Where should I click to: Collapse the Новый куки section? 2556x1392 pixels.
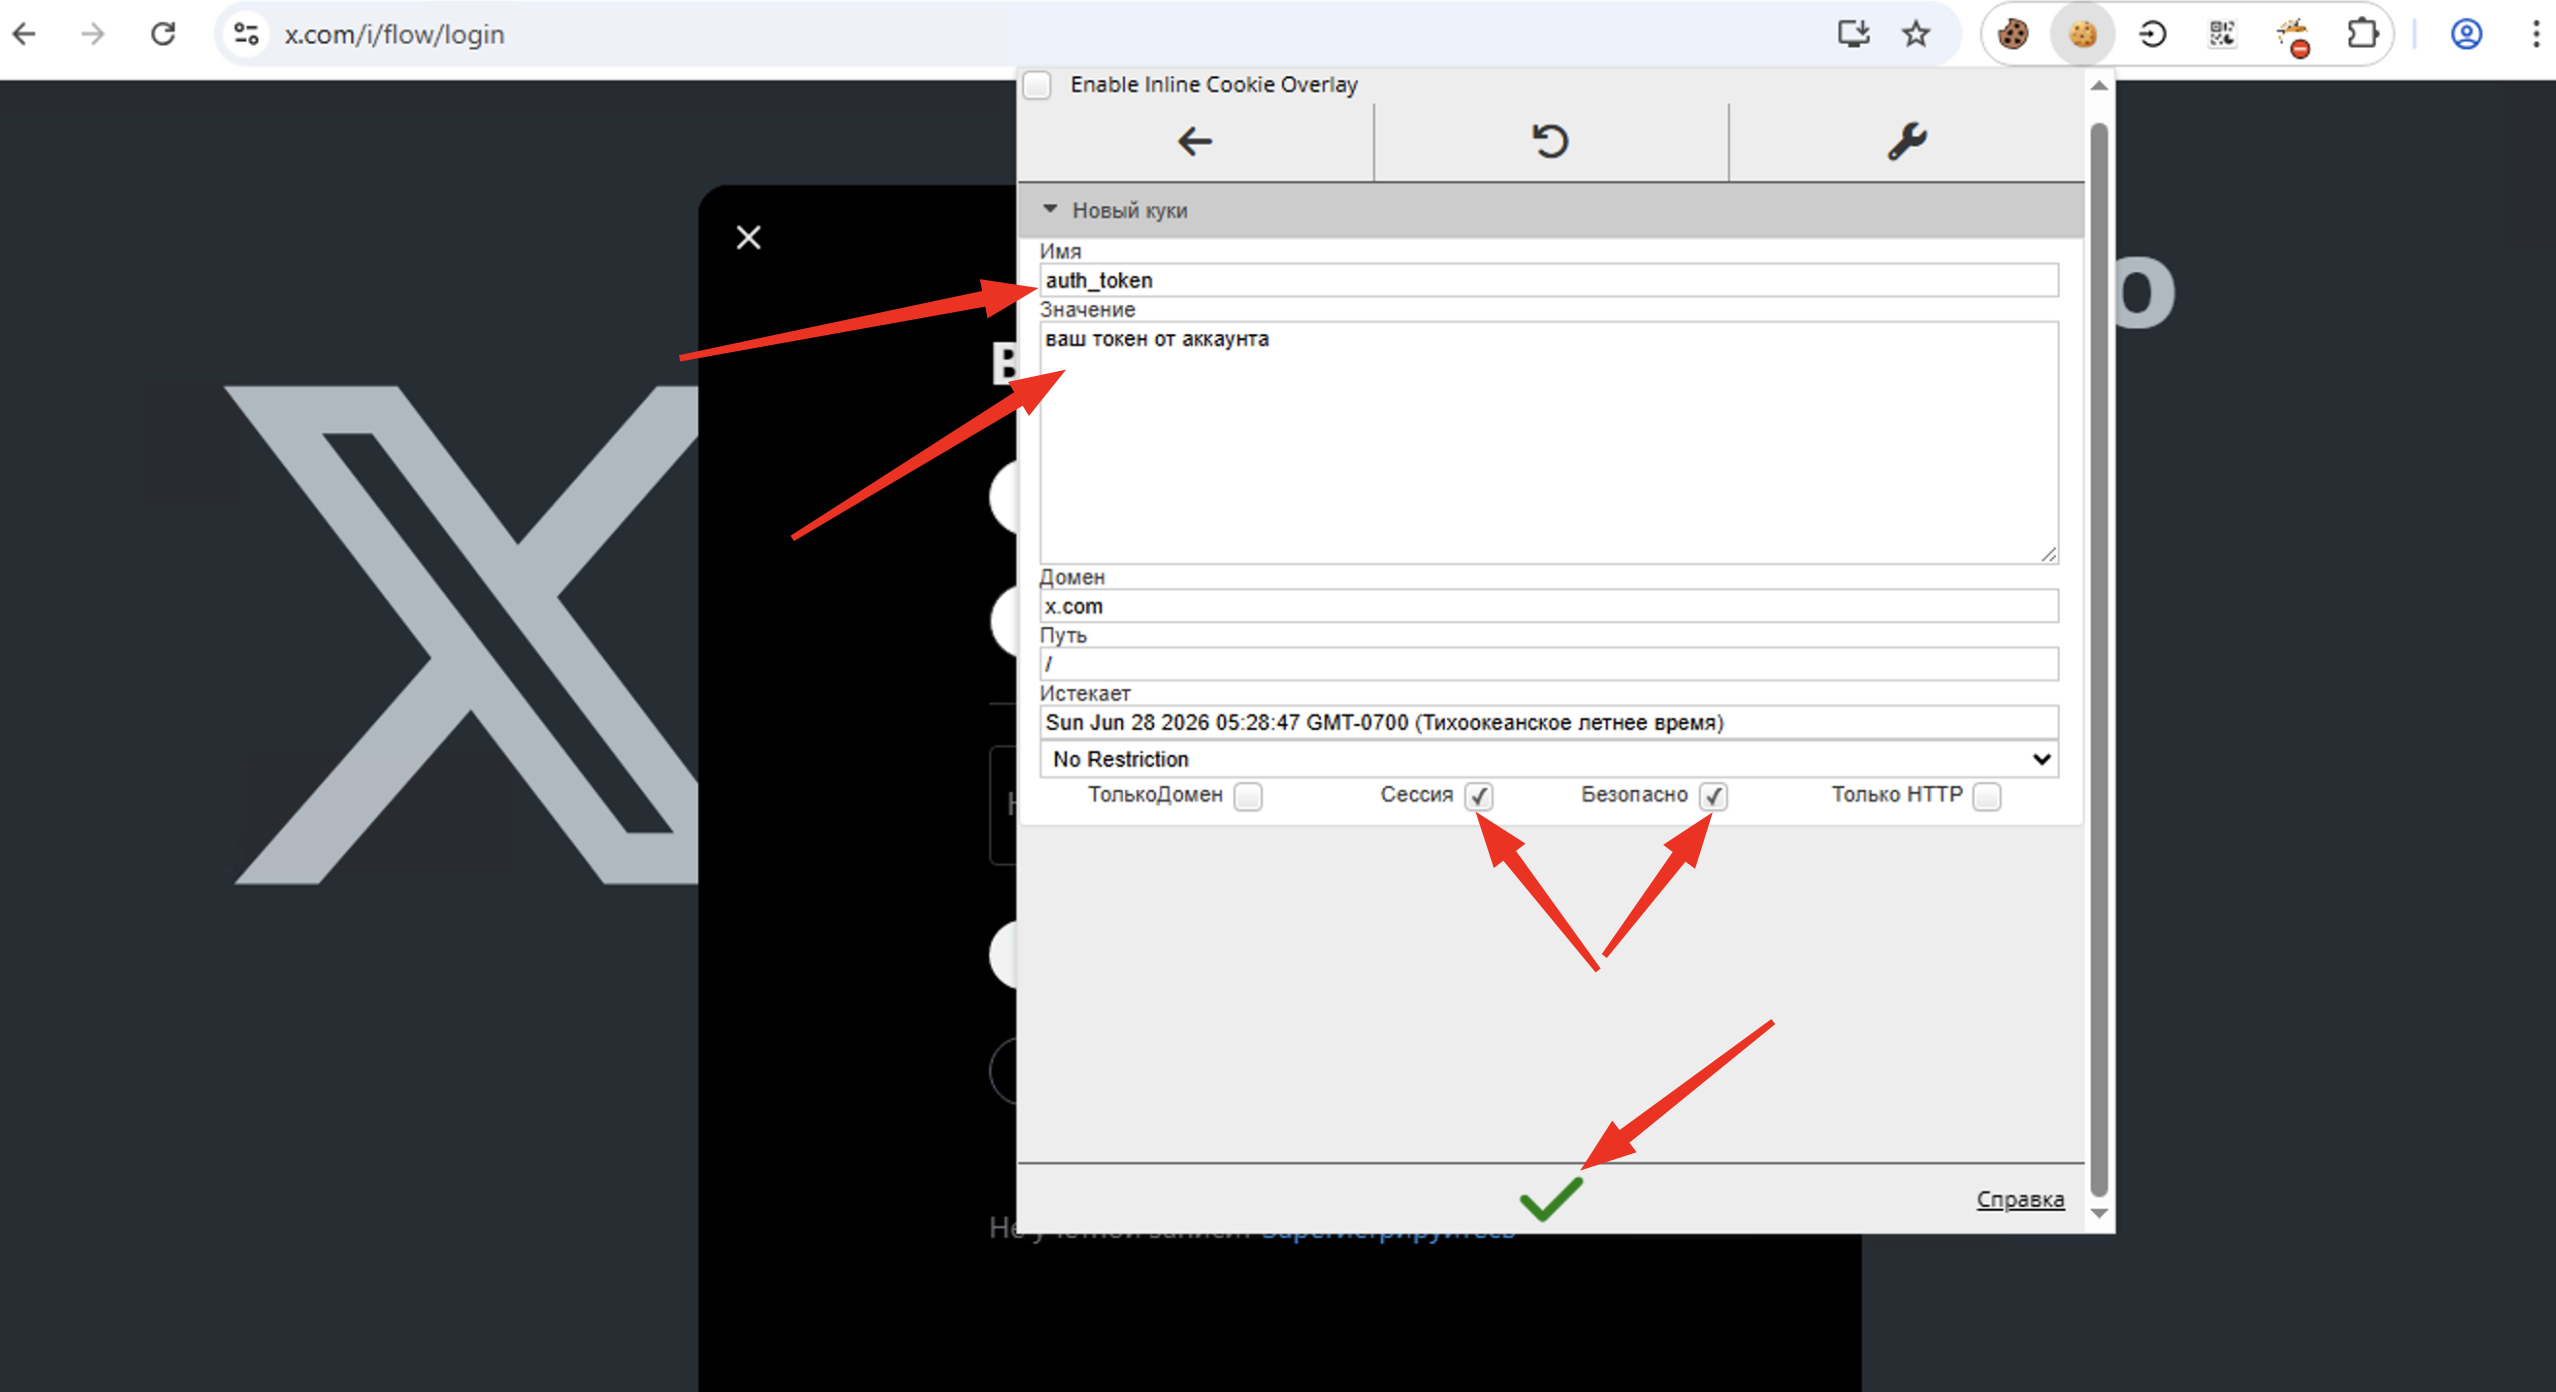pyautogui.click(x=1050, y=209)
